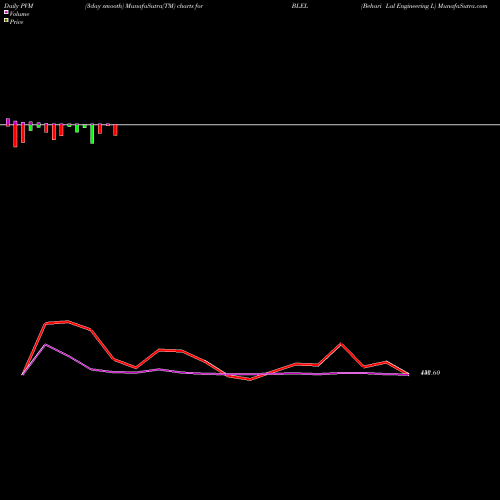Click the tallest green volume bar
Image resolution: width=500 pixels, height=500 pixels.
click(x=92, y=134)
